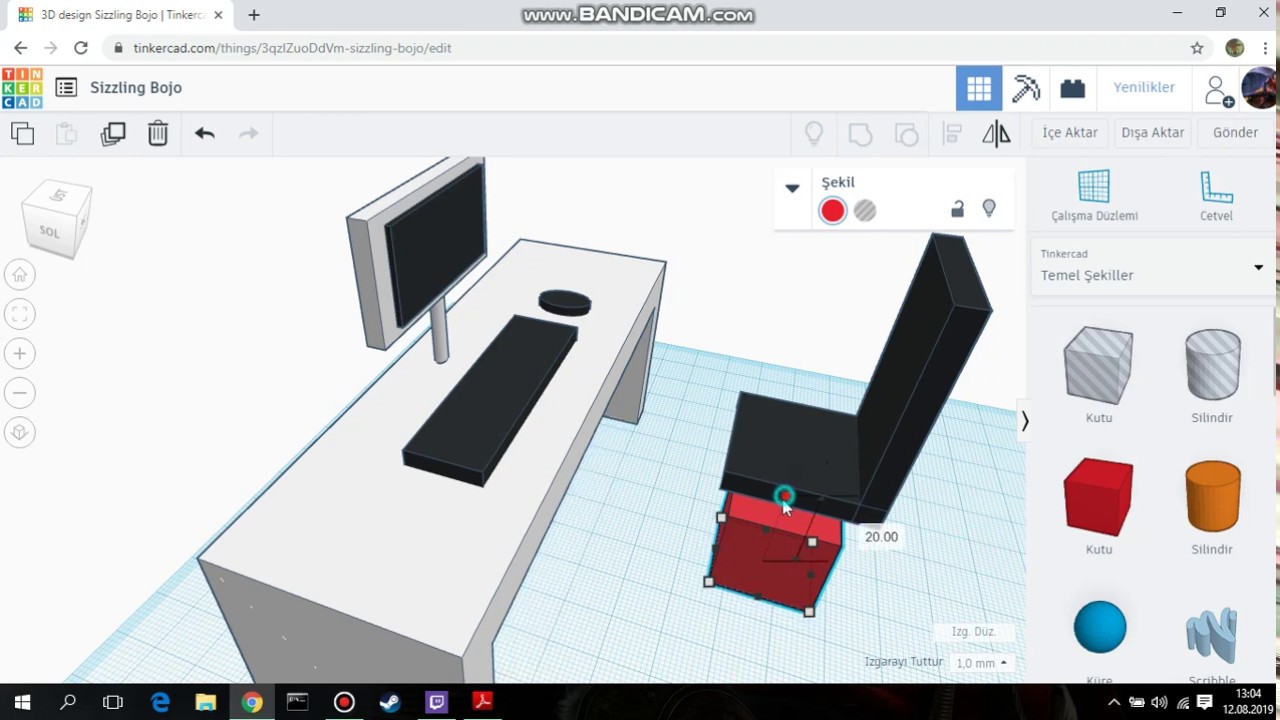Hide the selected shape with the inspector lightbulb
Viewport: 1280px width, 720px height.
989,208
